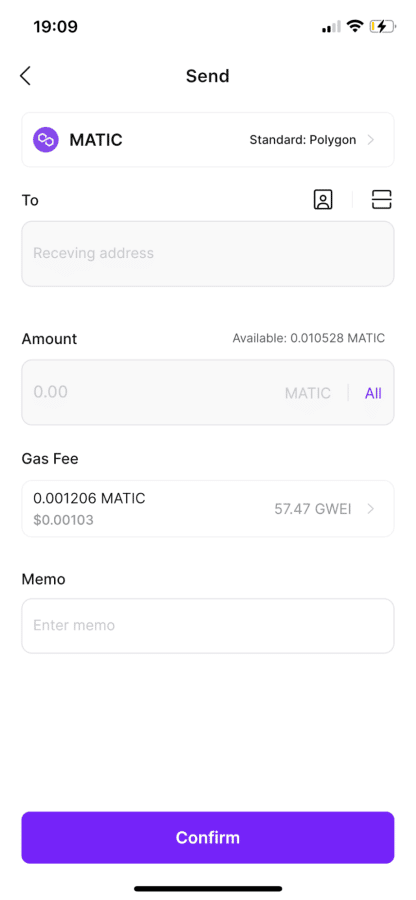Confirm the send transaction

pos(208,837)
